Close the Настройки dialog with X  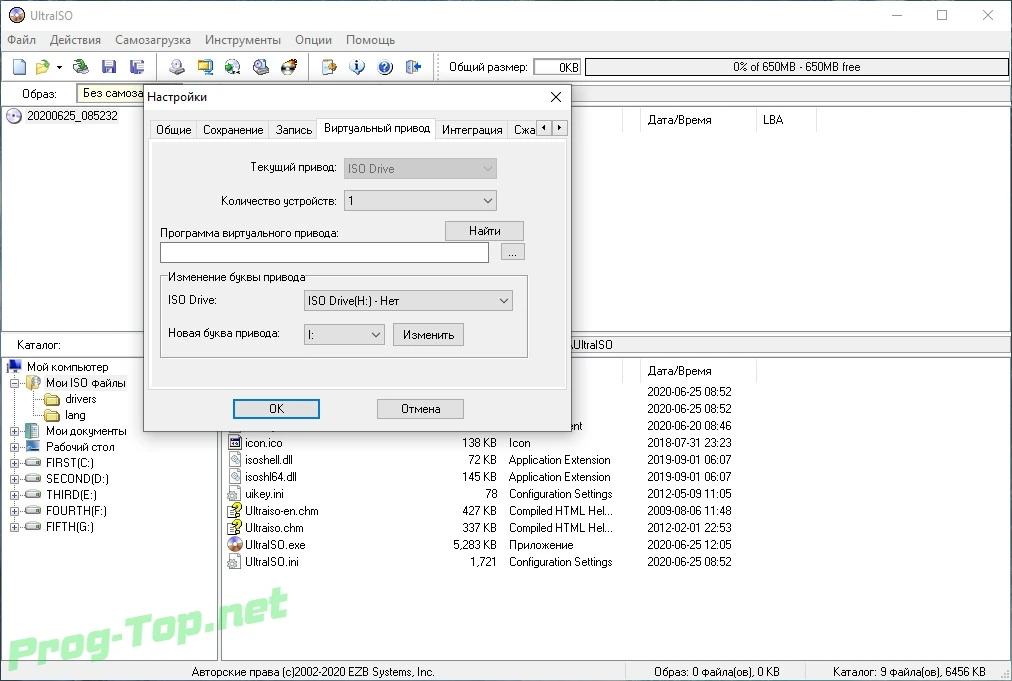[556, 97]
